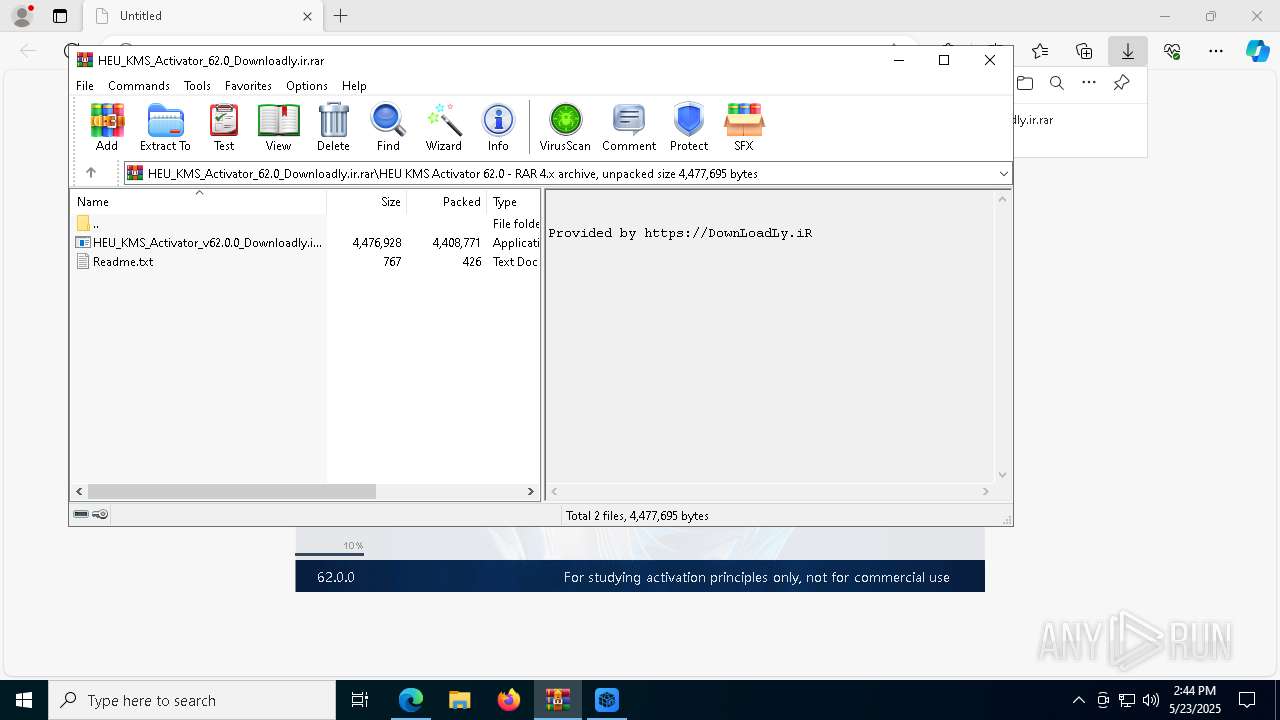
Task: Sort files by Type column
Action: pyautogui.click(x=514, y=202)
